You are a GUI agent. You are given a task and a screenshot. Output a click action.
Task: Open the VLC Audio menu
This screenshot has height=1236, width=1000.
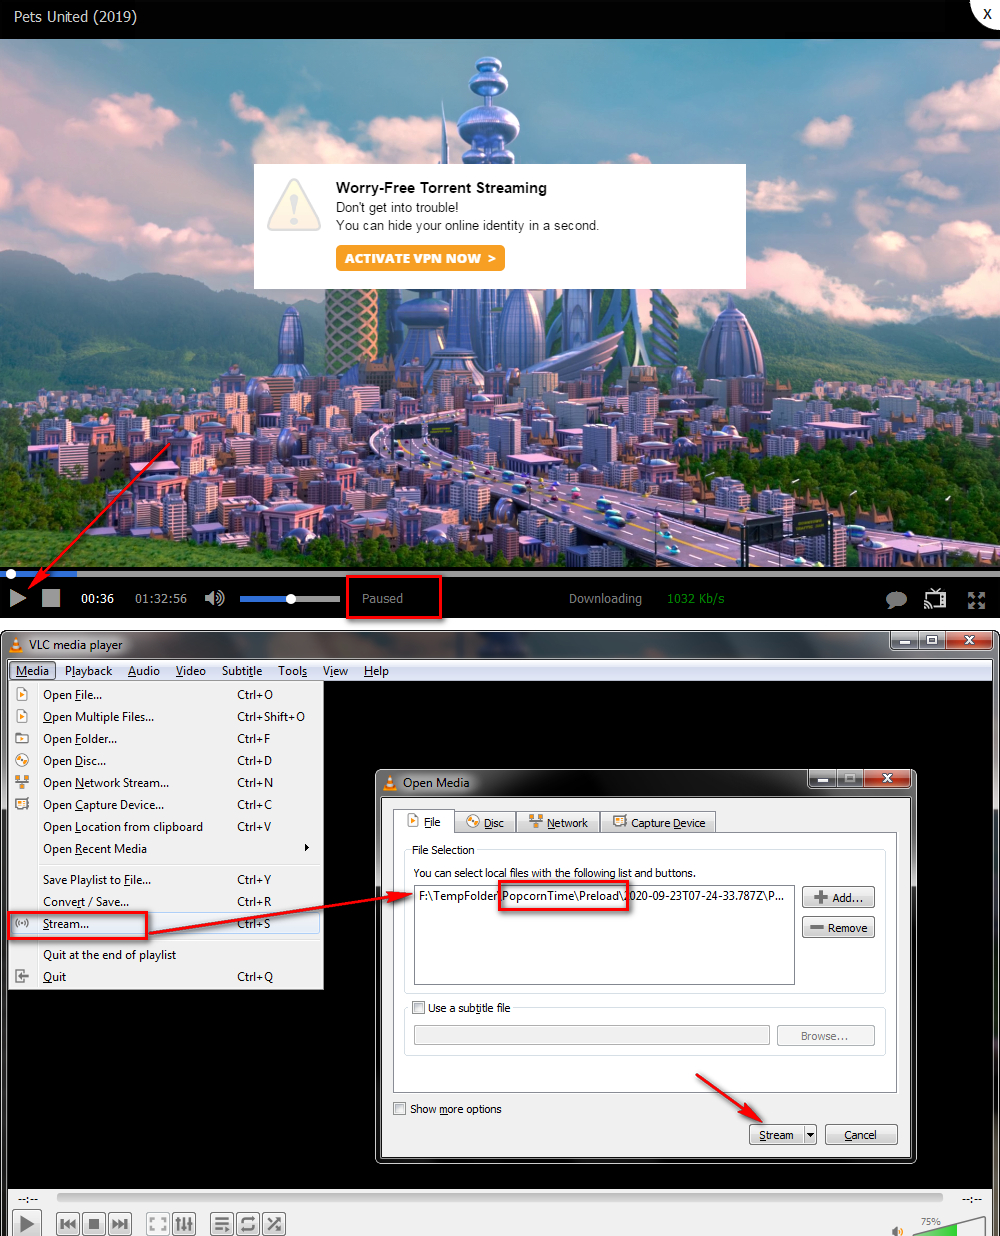click(x=144, y=671)
